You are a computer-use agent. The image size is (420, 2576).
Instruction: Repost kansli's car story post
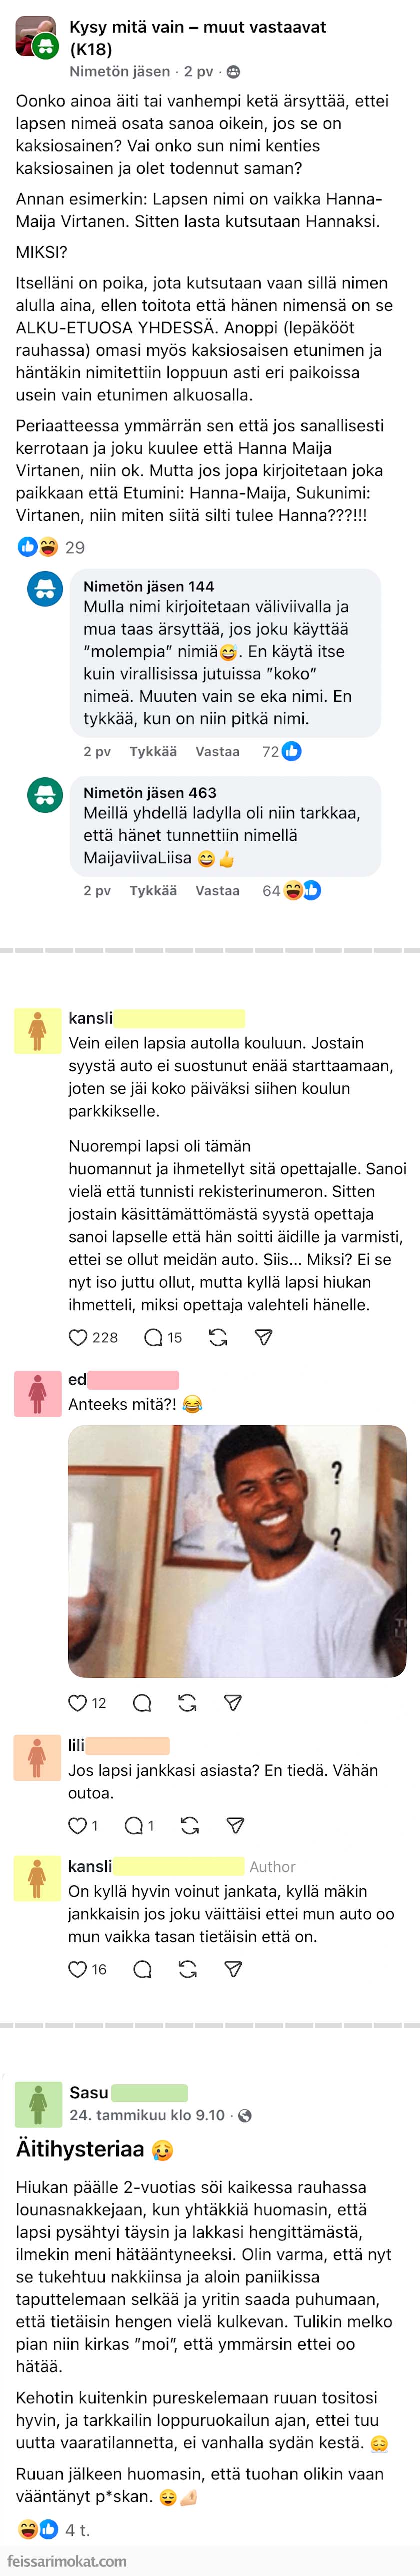[x=218, y=1338]
